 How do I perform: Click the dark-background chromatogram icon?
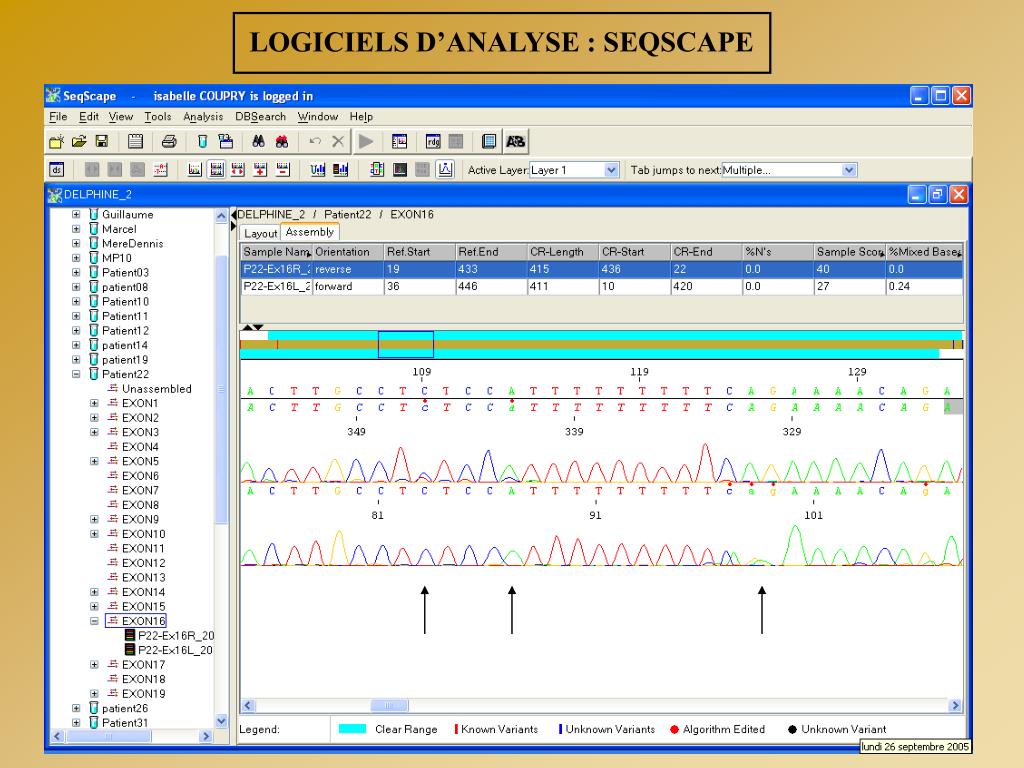(400, 170)
